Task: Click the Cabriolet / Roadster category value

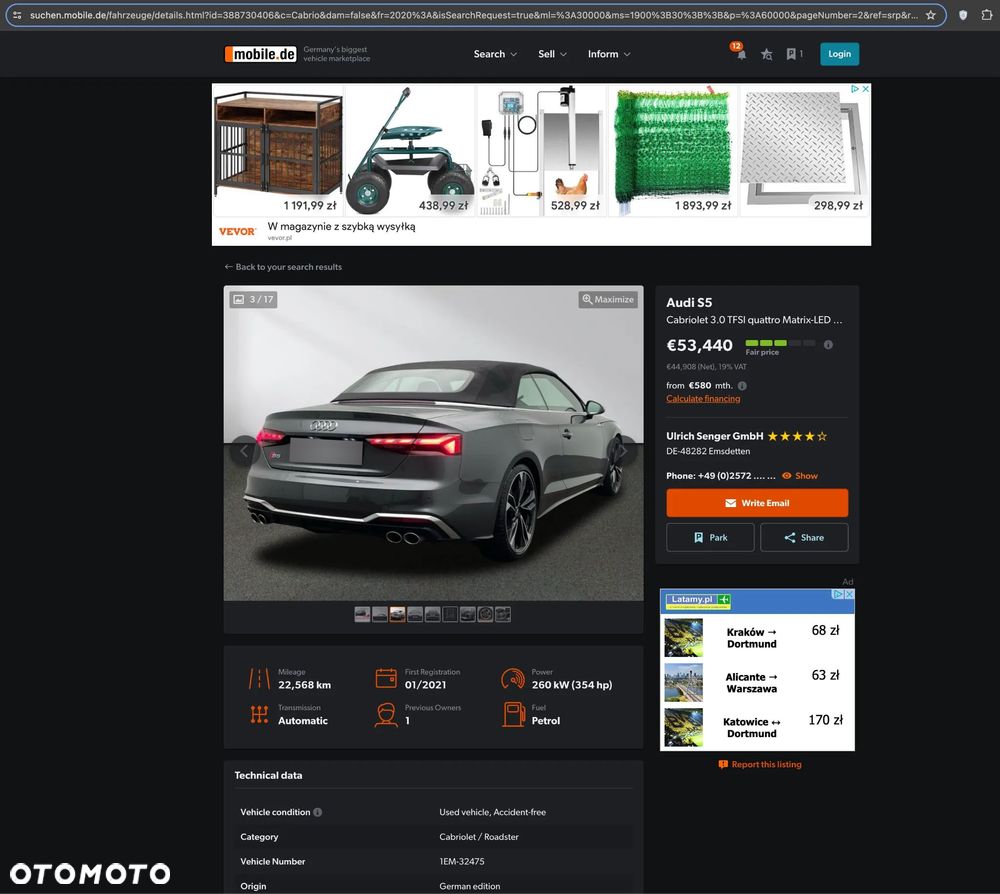Action: pos(479,837)
